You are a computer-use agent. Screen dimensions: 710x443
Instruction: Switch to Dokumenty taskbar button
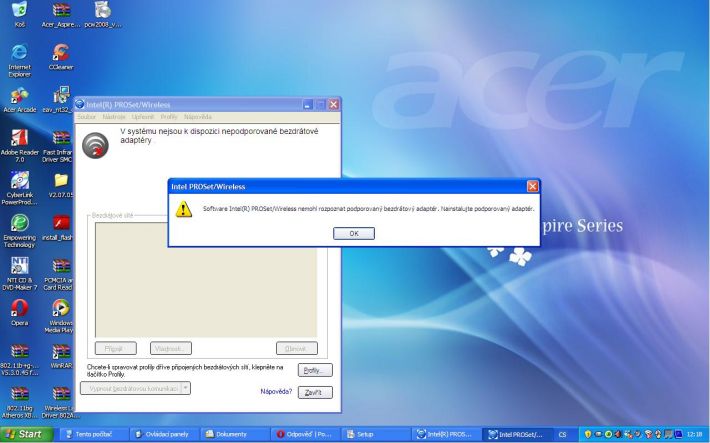coord(235,434)
